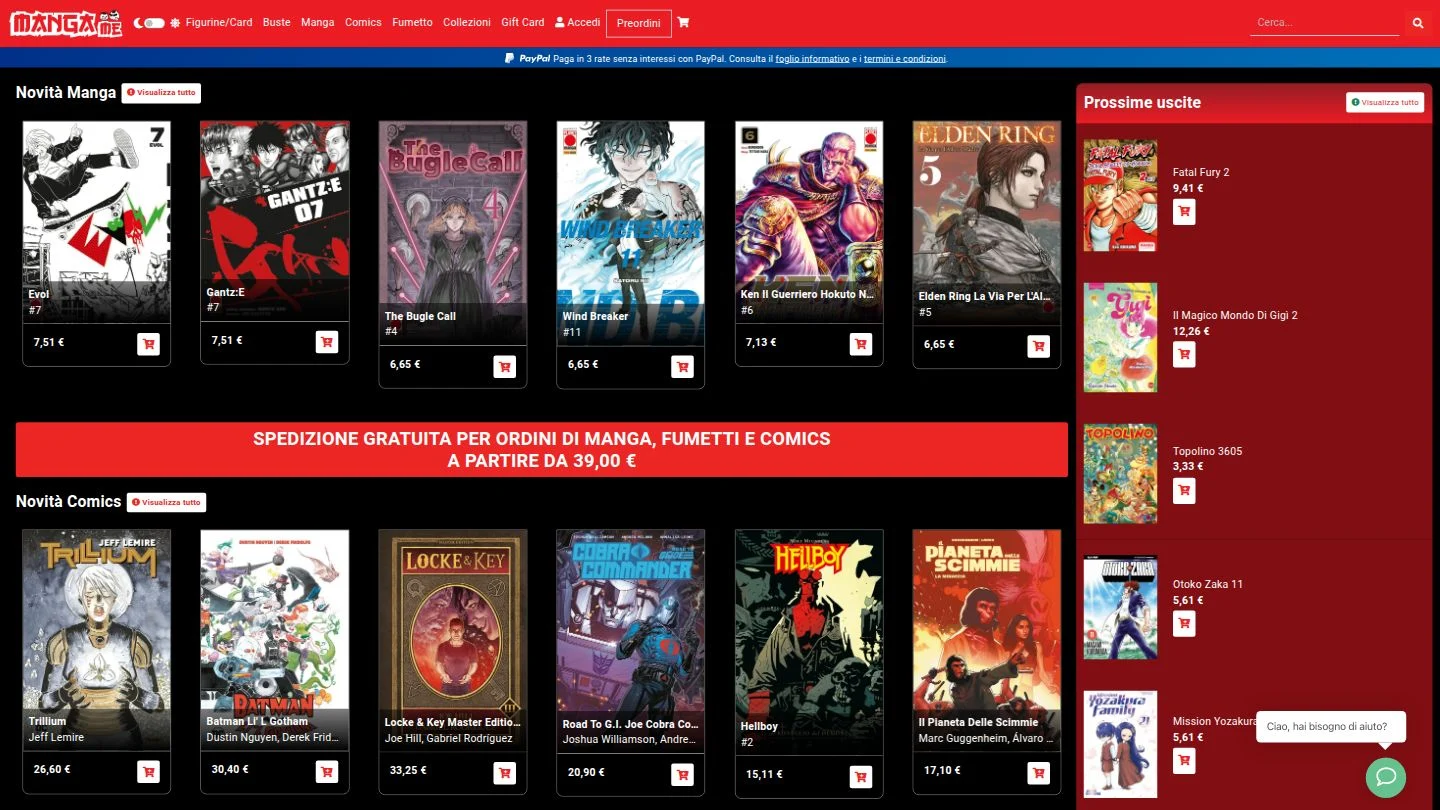Click Accedi to log in
The width and height of the screenshot is (1440, 810).
click(x=578, y=22)
